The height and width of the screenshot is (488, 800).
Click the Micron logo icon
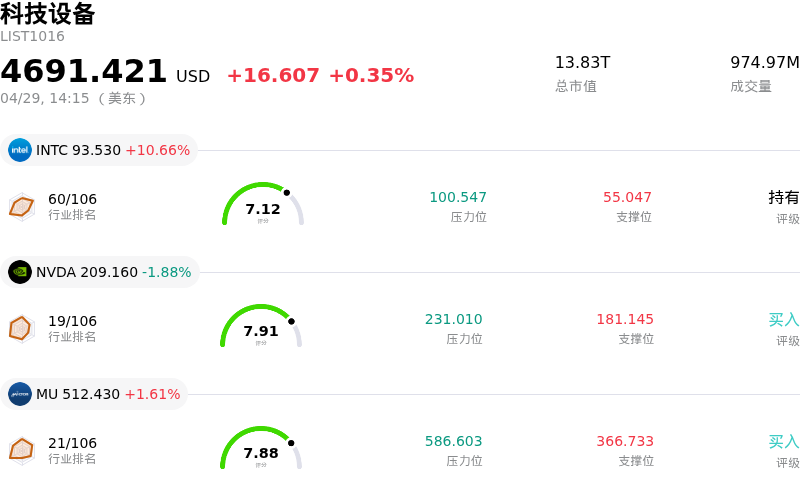tap(20, 394)
